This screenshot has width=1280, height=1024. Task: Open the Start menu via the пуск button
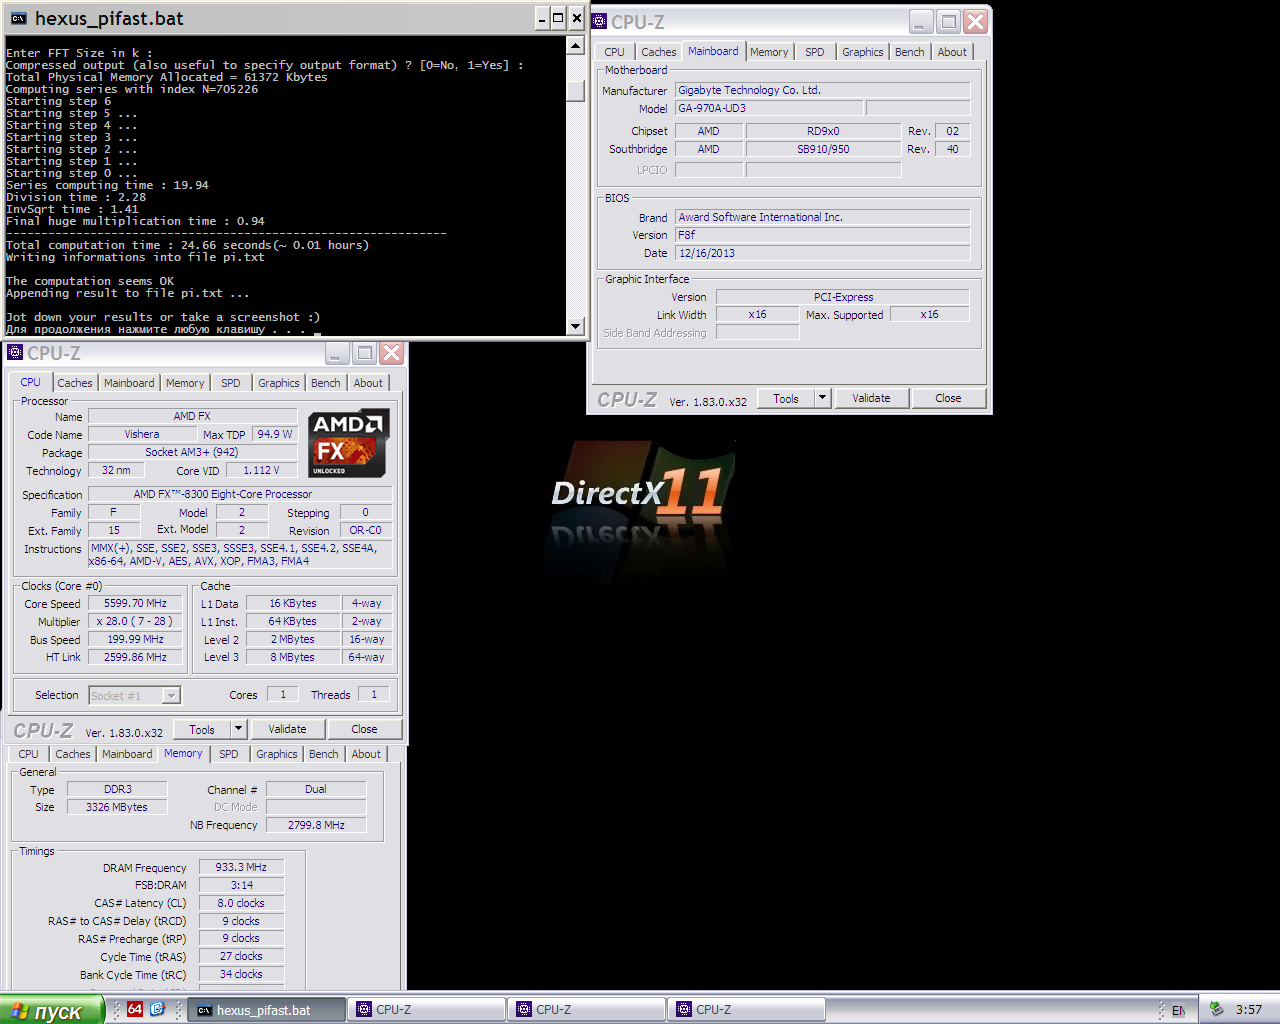(x=51, y=1010)
